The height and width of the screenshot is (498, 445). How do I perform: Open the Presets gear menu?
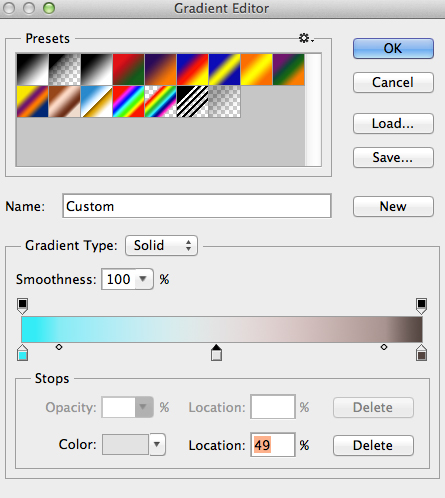point(306,38)
